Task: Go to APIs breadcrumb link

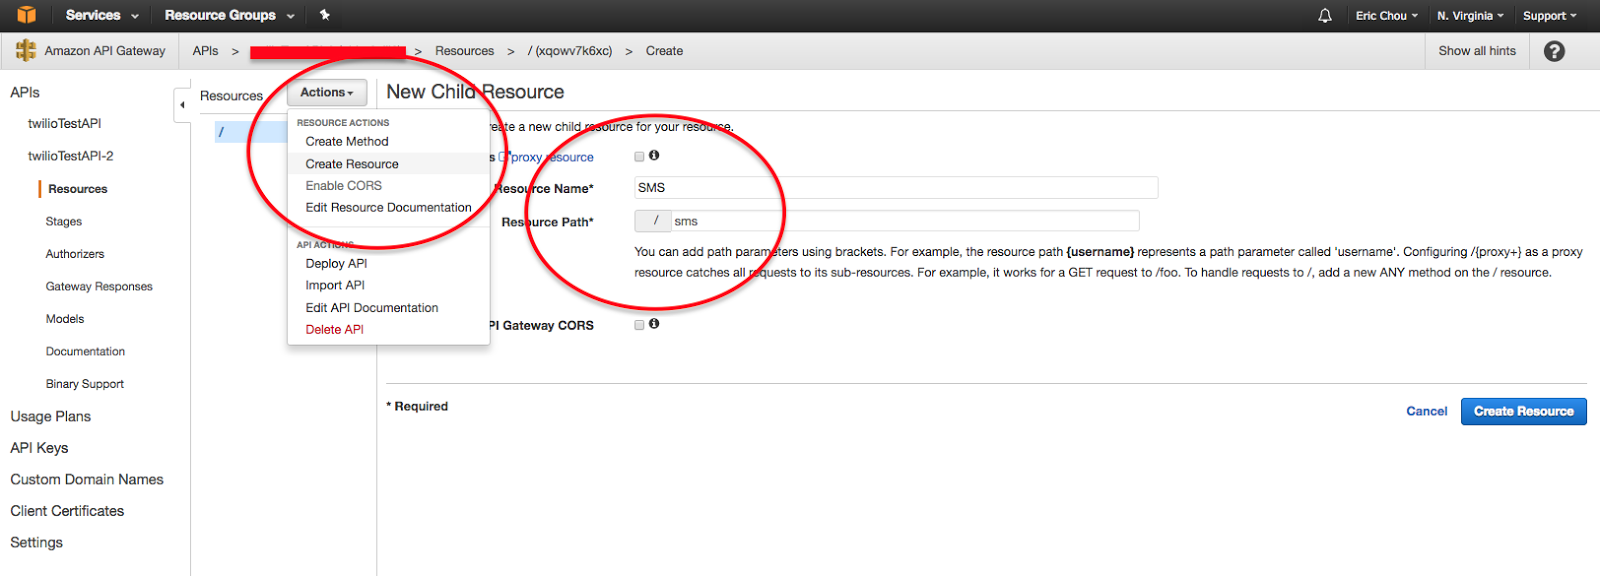Action: tap(205, 51)
